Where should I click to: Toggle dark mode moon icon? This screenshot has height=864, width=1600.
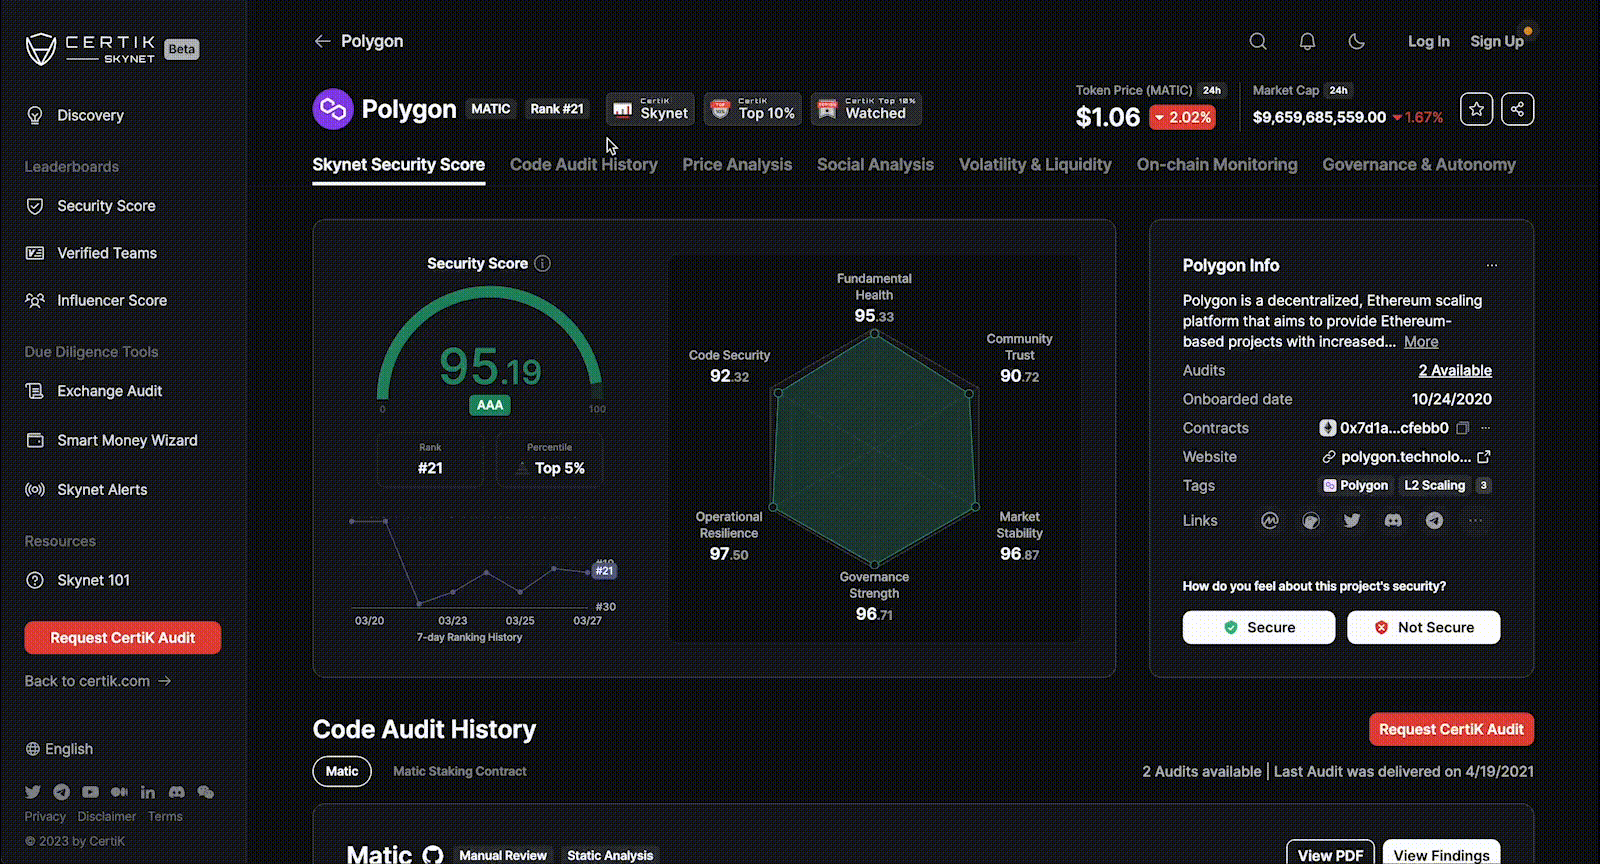(1357, 41)
